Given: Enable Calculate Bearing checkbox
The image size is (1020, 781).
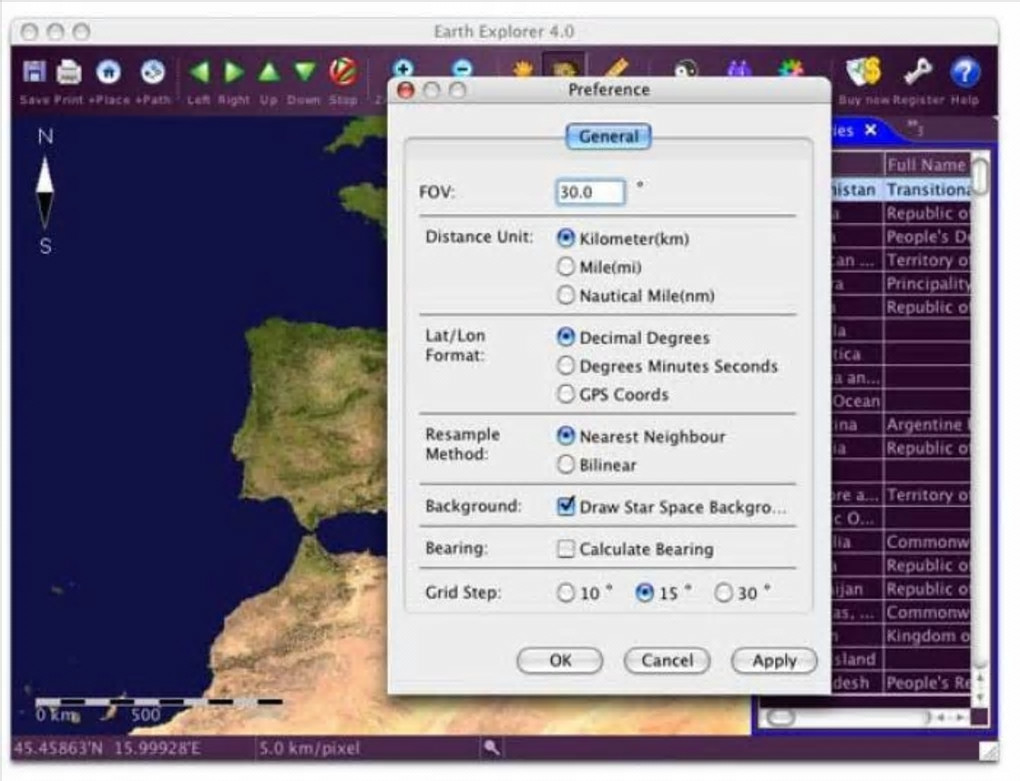Looking at the screenshot, I should coord(566,549).
